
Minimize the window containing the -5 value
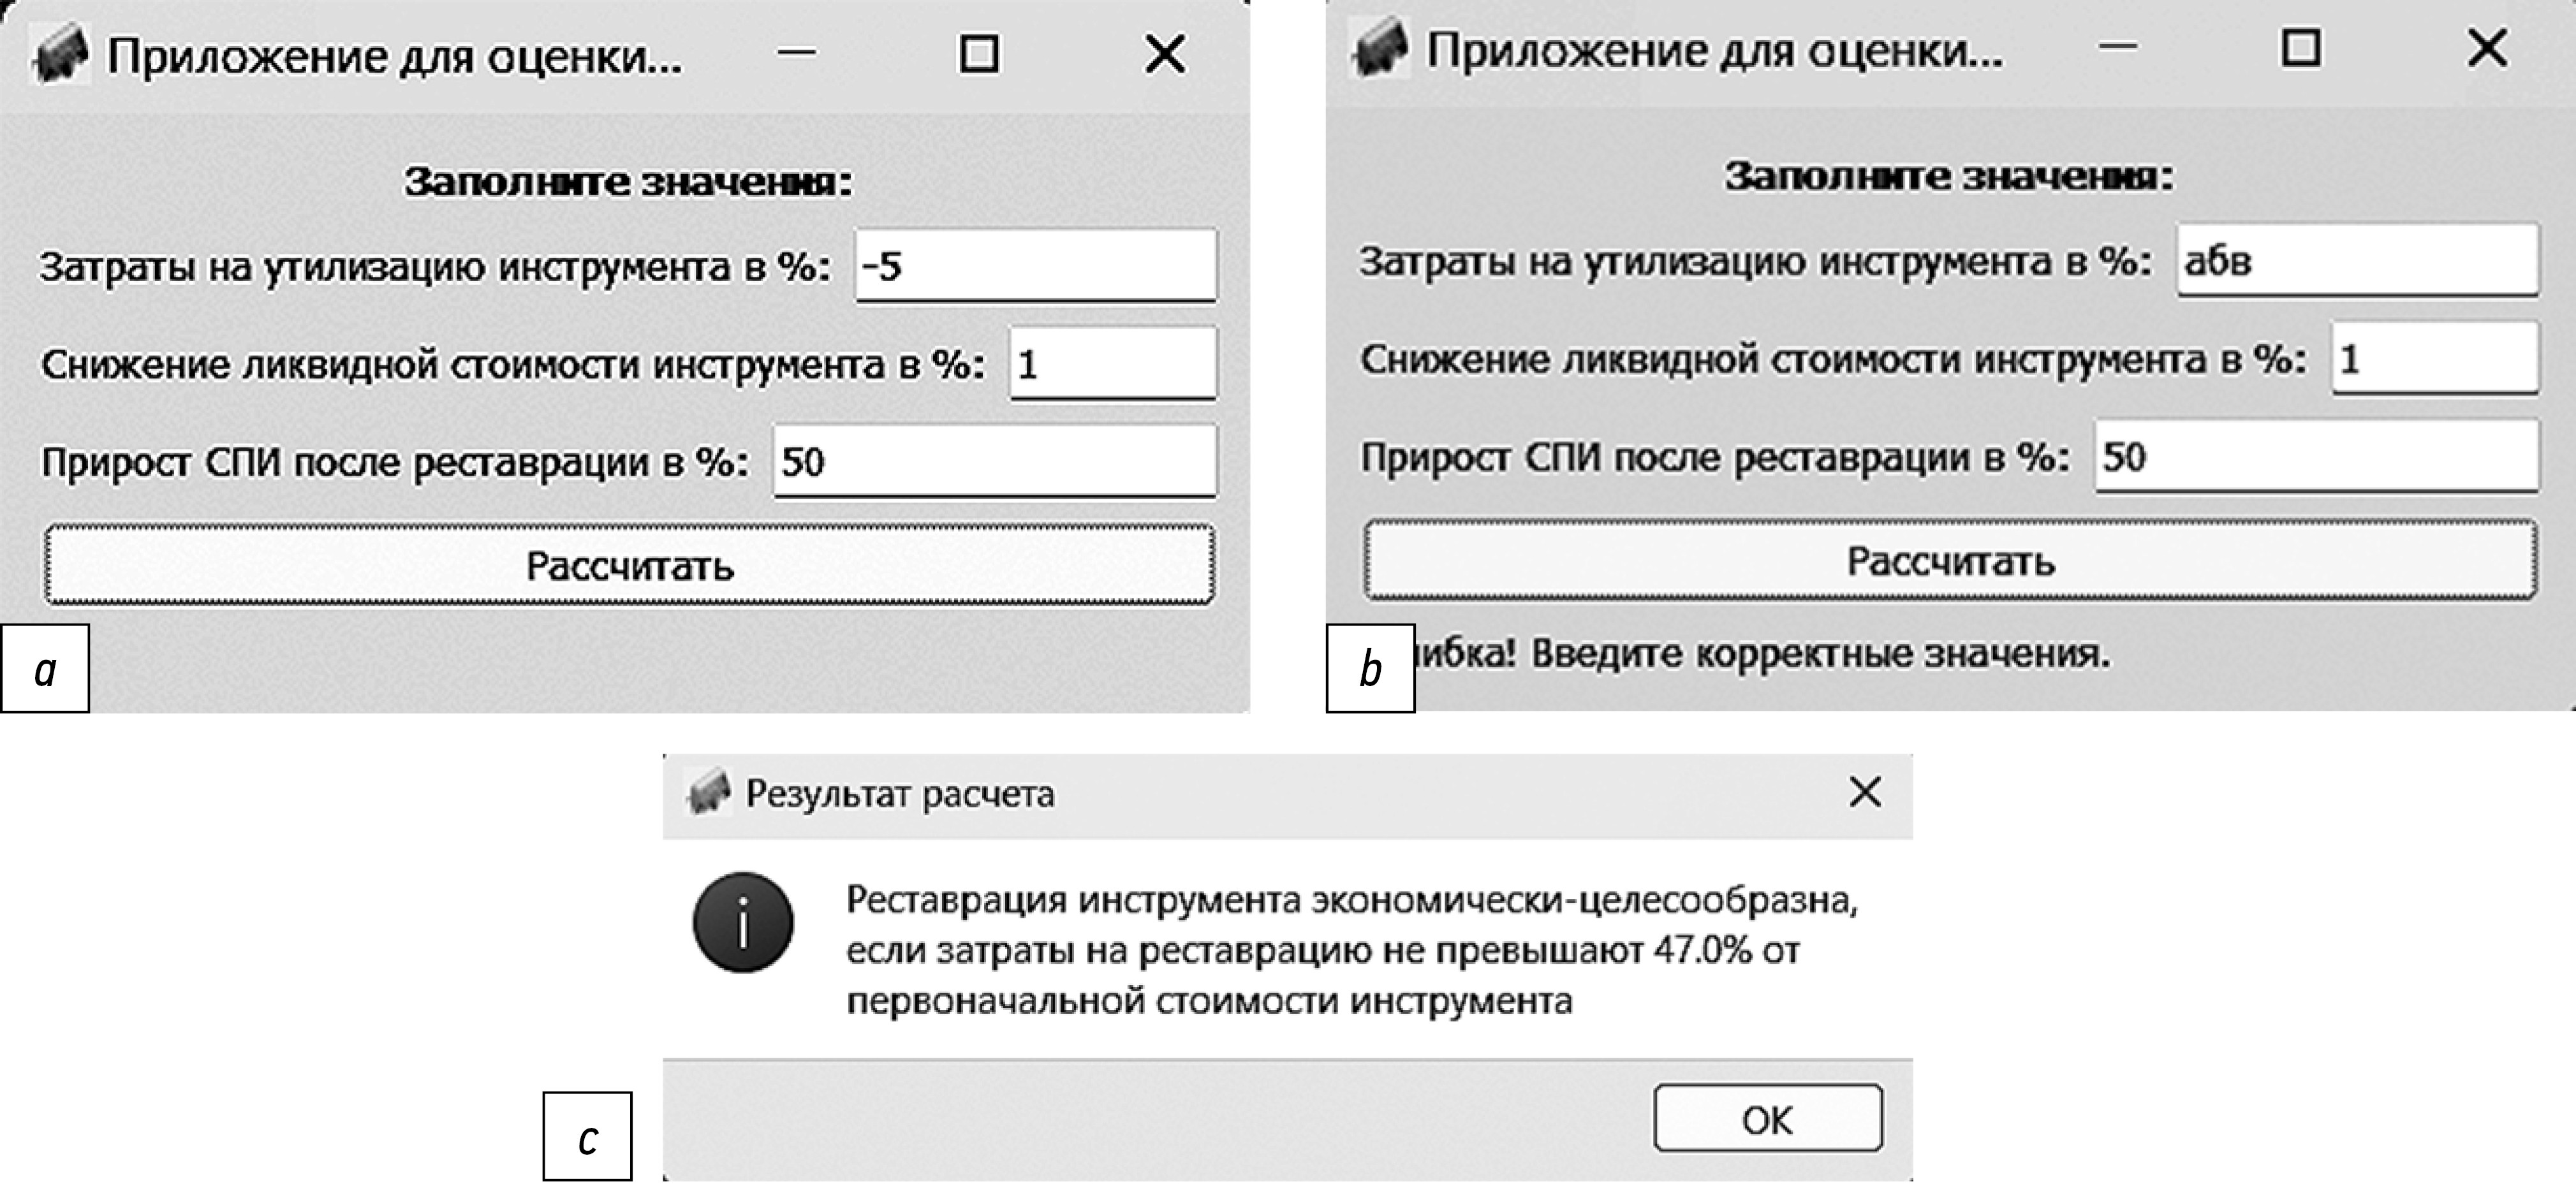coord(797,53)
